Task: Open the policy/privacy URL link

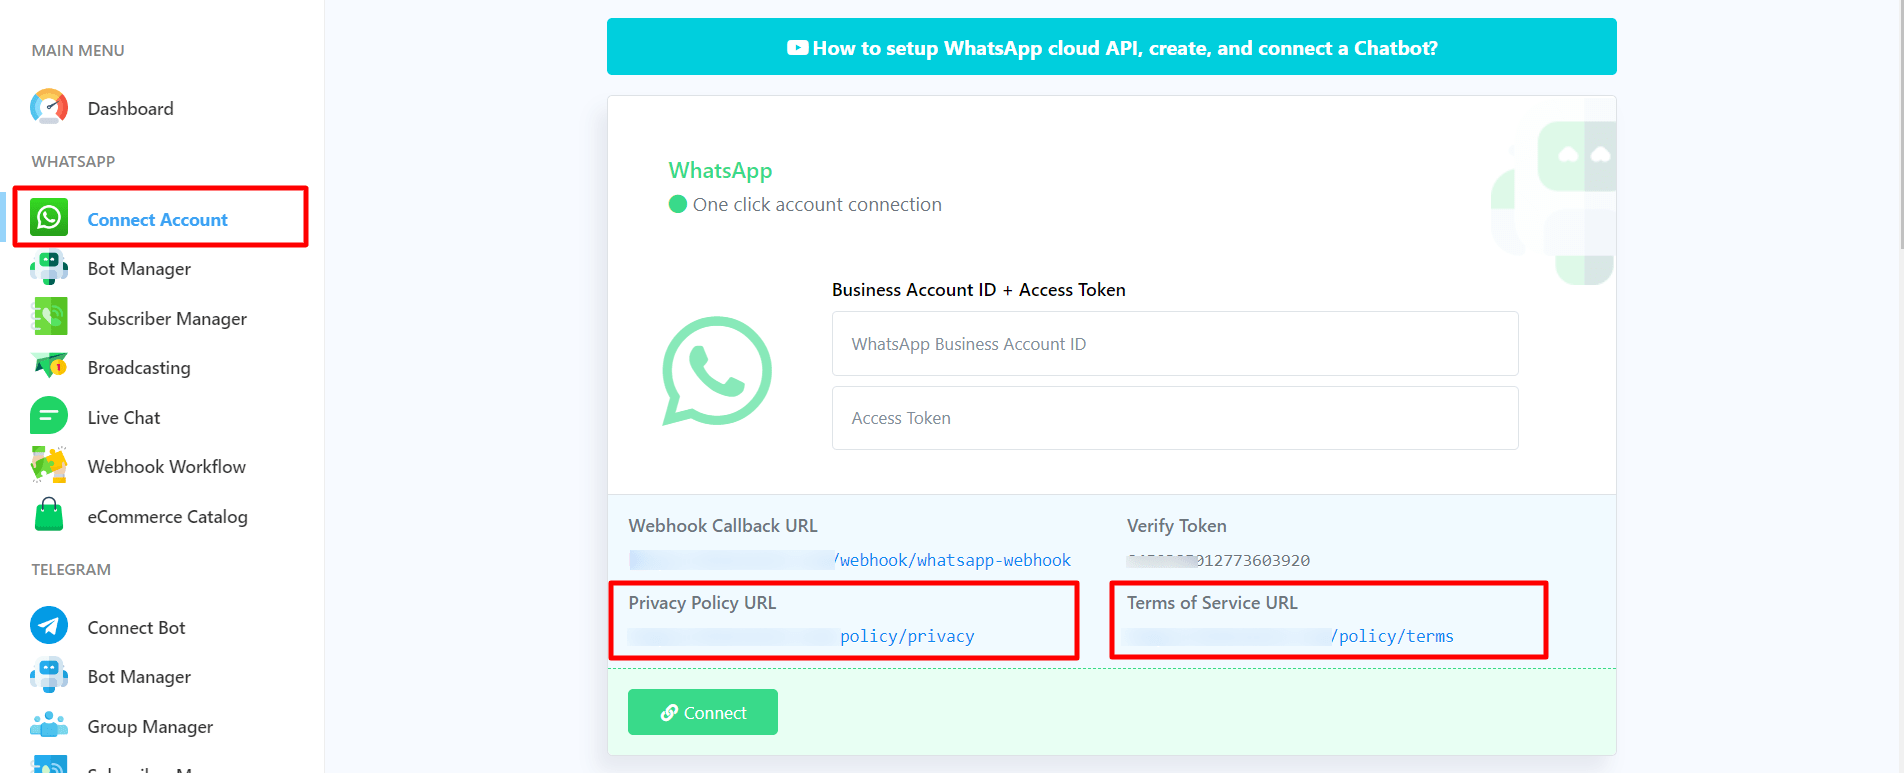Action: click(906, 637)
